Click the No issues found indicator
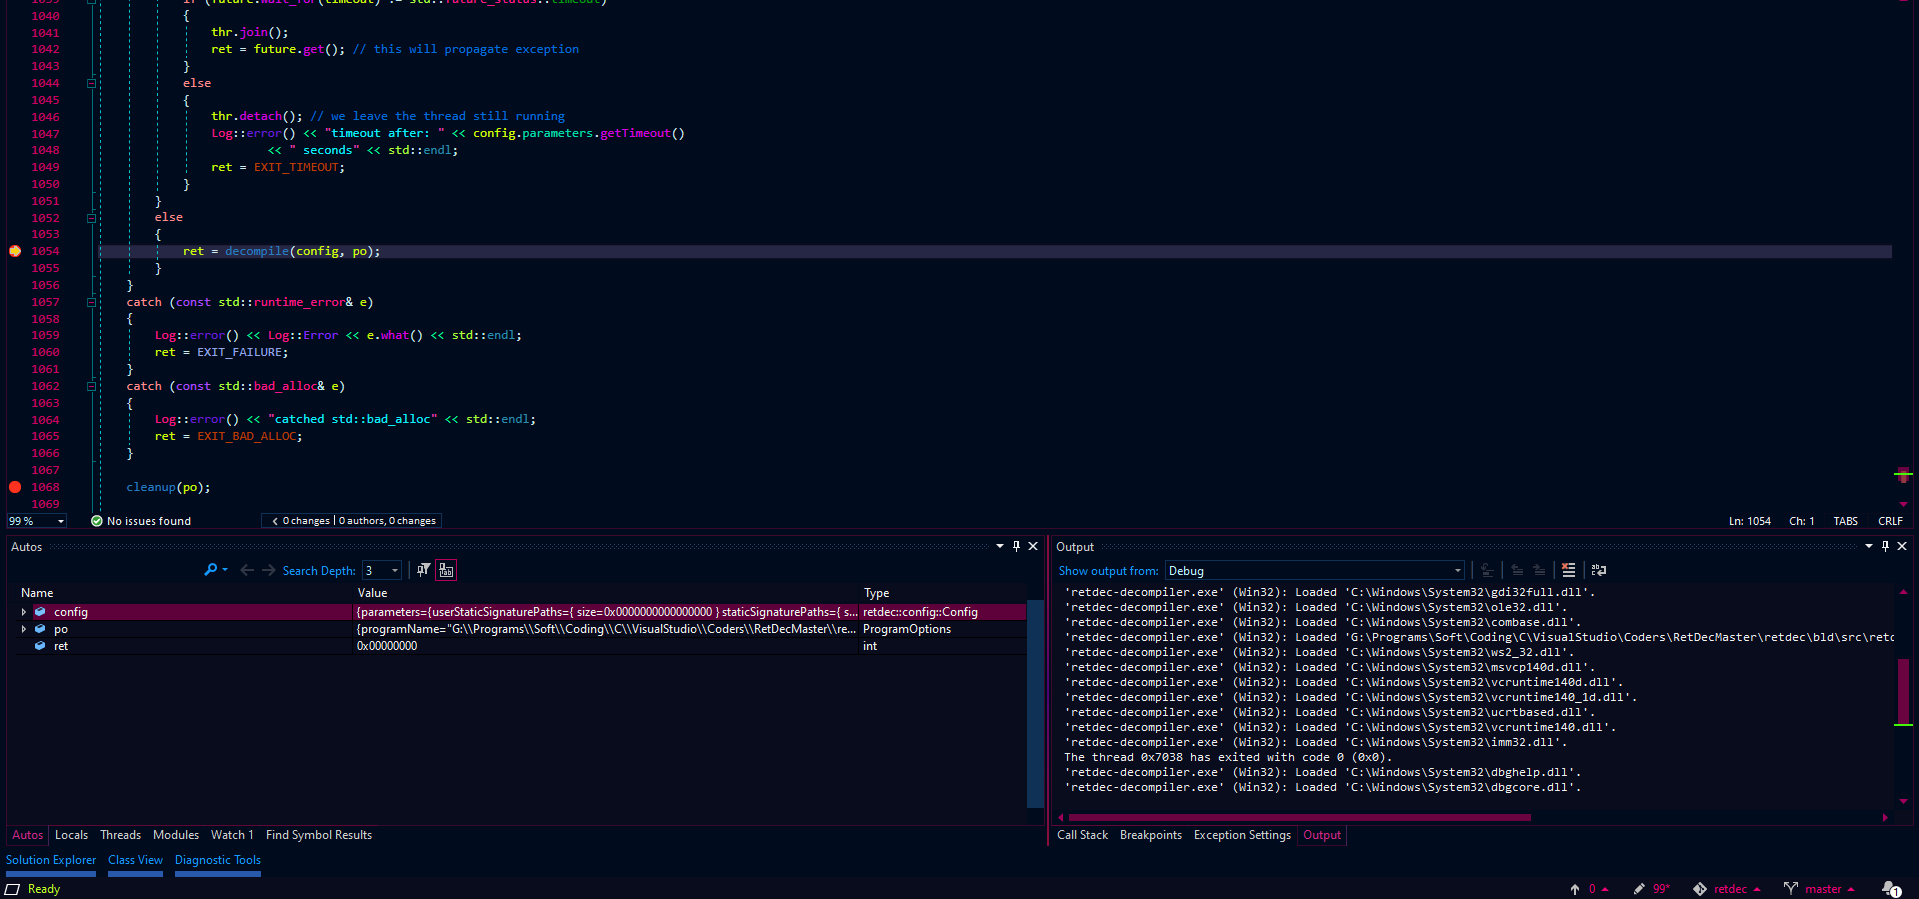 coord(141,521)
